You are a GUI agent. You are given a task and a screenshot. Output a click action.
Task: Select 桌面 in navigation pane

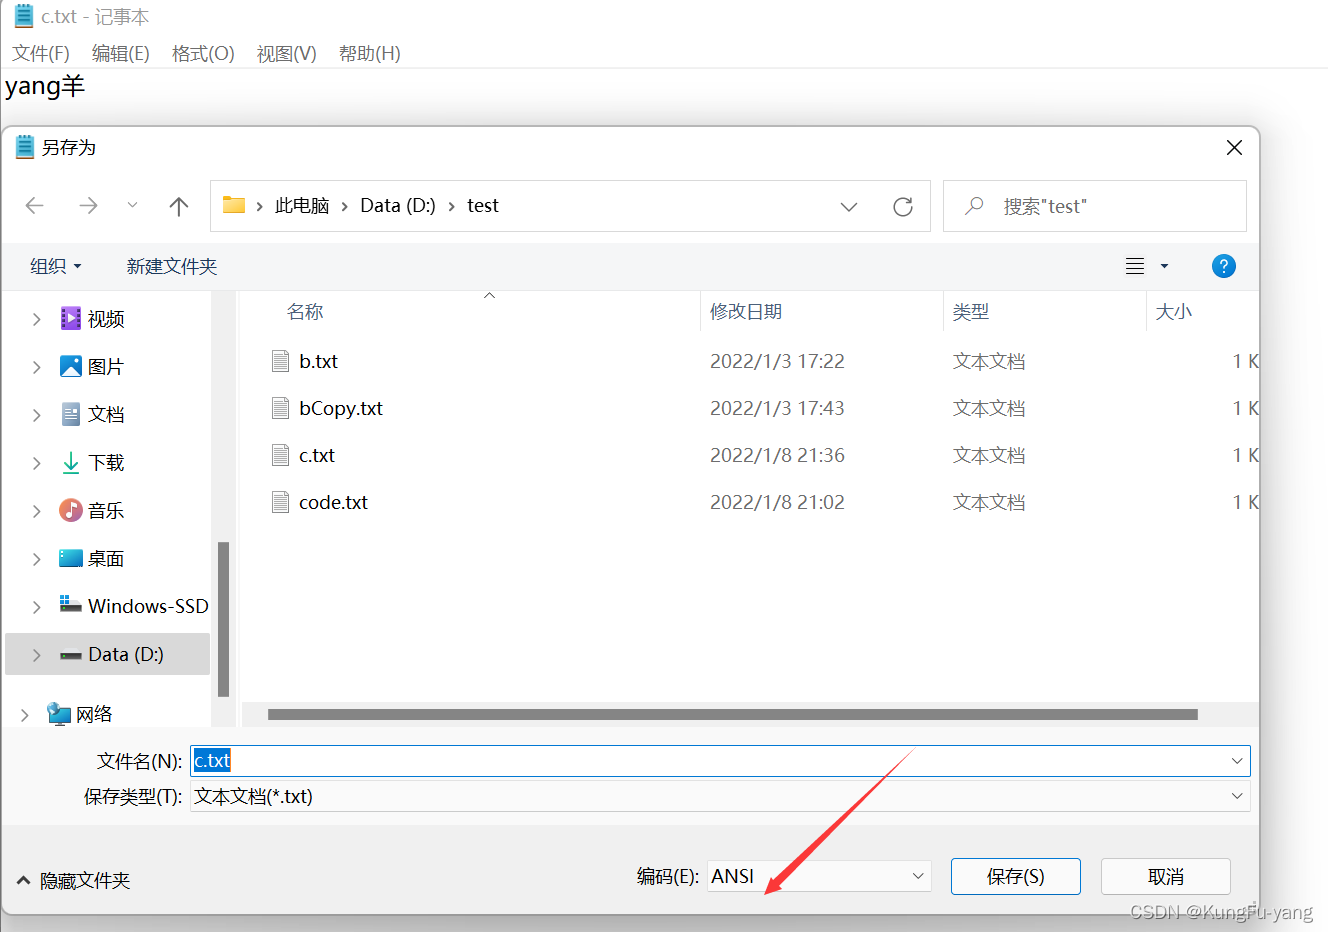point(106,558)
